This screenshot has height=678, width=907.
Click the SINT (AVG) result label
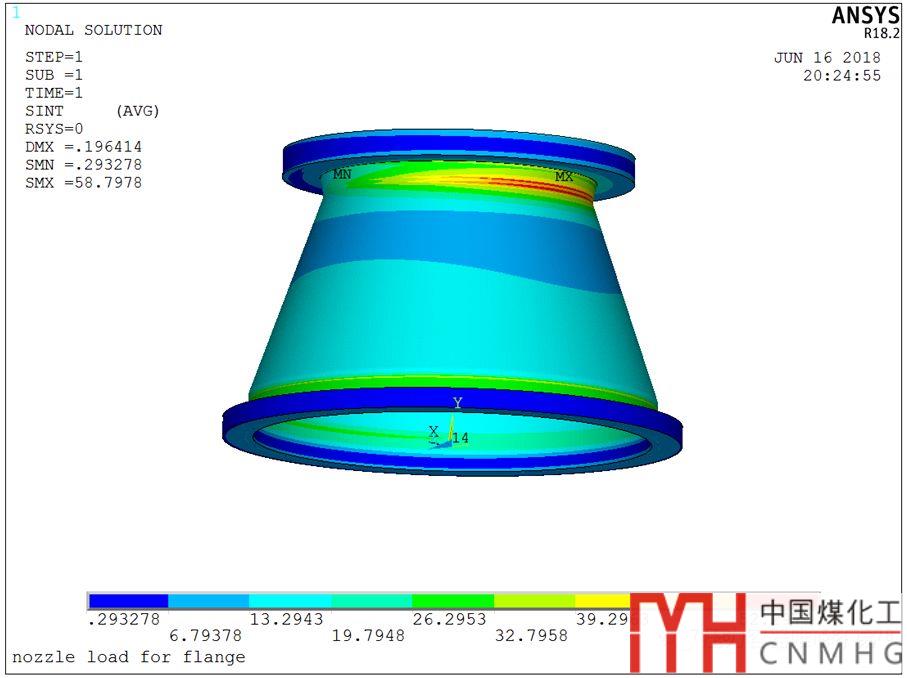(x=92, y=111)
